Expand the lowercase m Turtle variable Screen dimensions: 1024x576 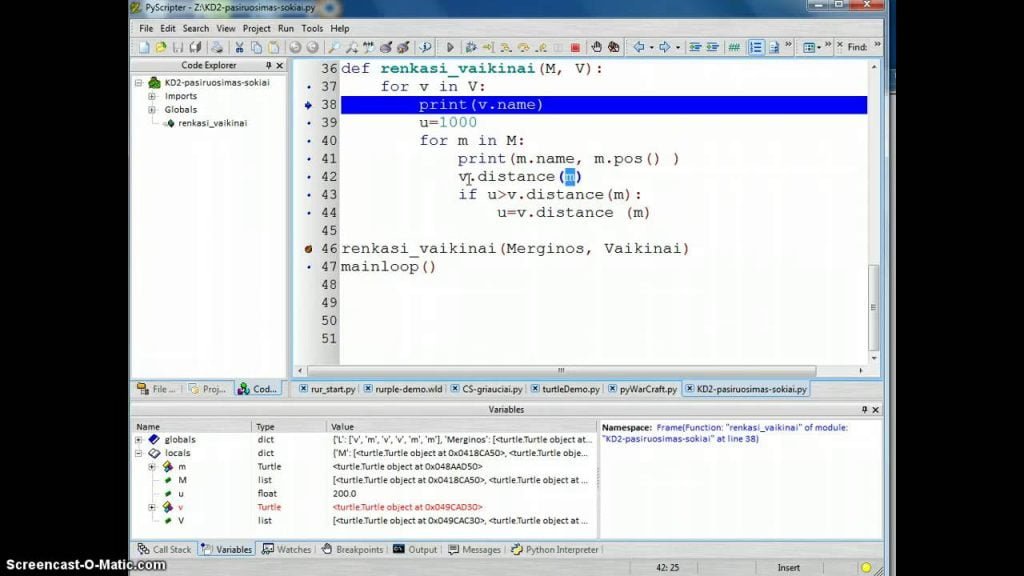tap(152, 467)
